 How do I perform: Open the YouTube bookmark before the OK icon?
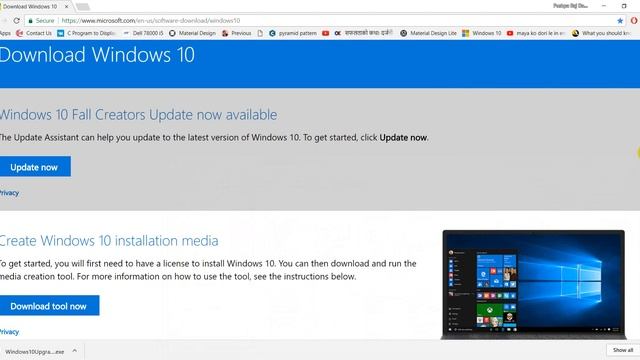click(x=325, y=33)
